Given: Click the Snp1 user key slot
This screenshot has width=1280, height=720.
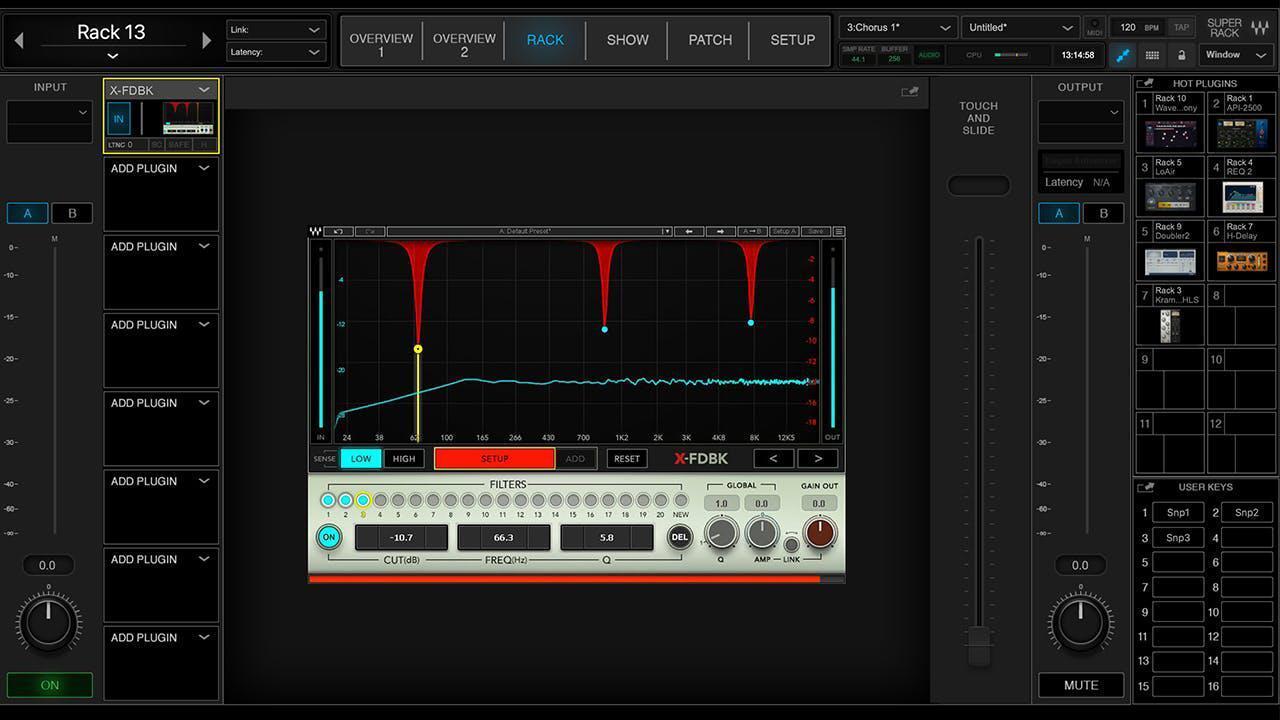Looking at the screenshot, I should pyautogui.click(x=1177, y=512).
